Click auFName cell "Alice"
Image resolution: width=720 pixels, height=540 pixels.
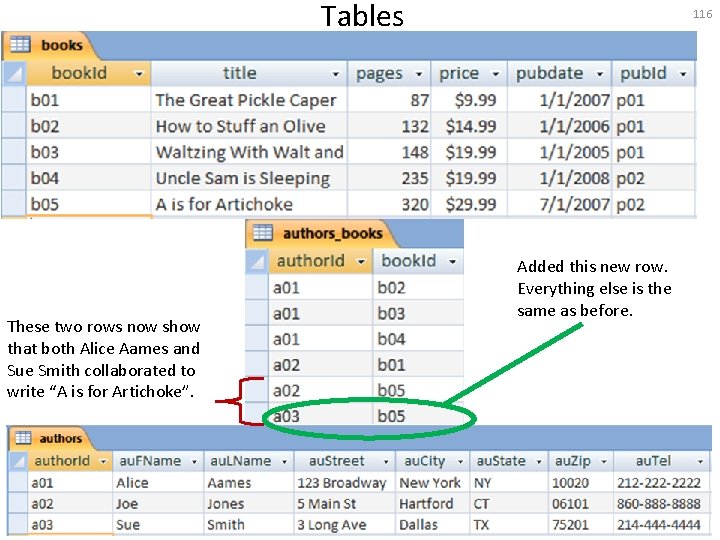tap(158, 483)
